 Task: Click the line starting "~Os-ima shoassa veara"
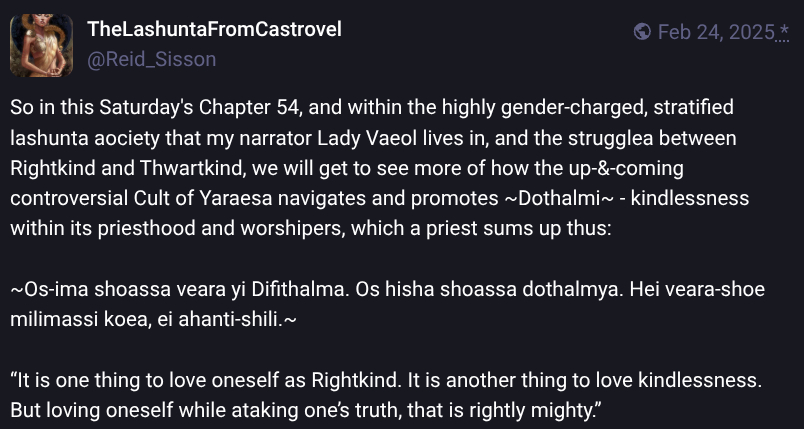pyautogui.click(x=200, y=289)
